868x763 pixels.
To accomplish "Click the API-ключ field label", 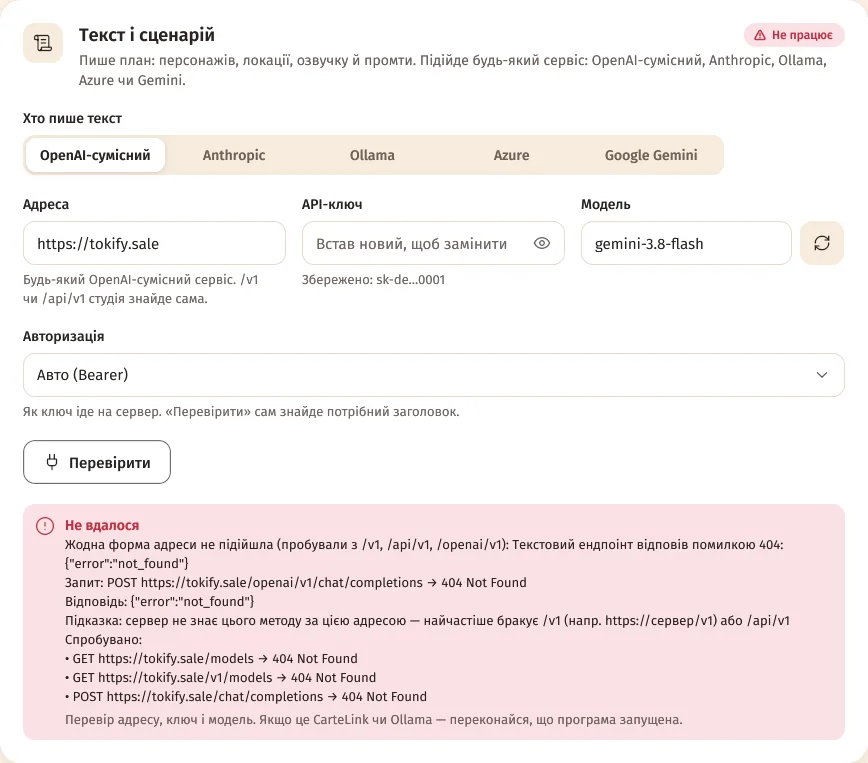I will click(x=332, y=204).
